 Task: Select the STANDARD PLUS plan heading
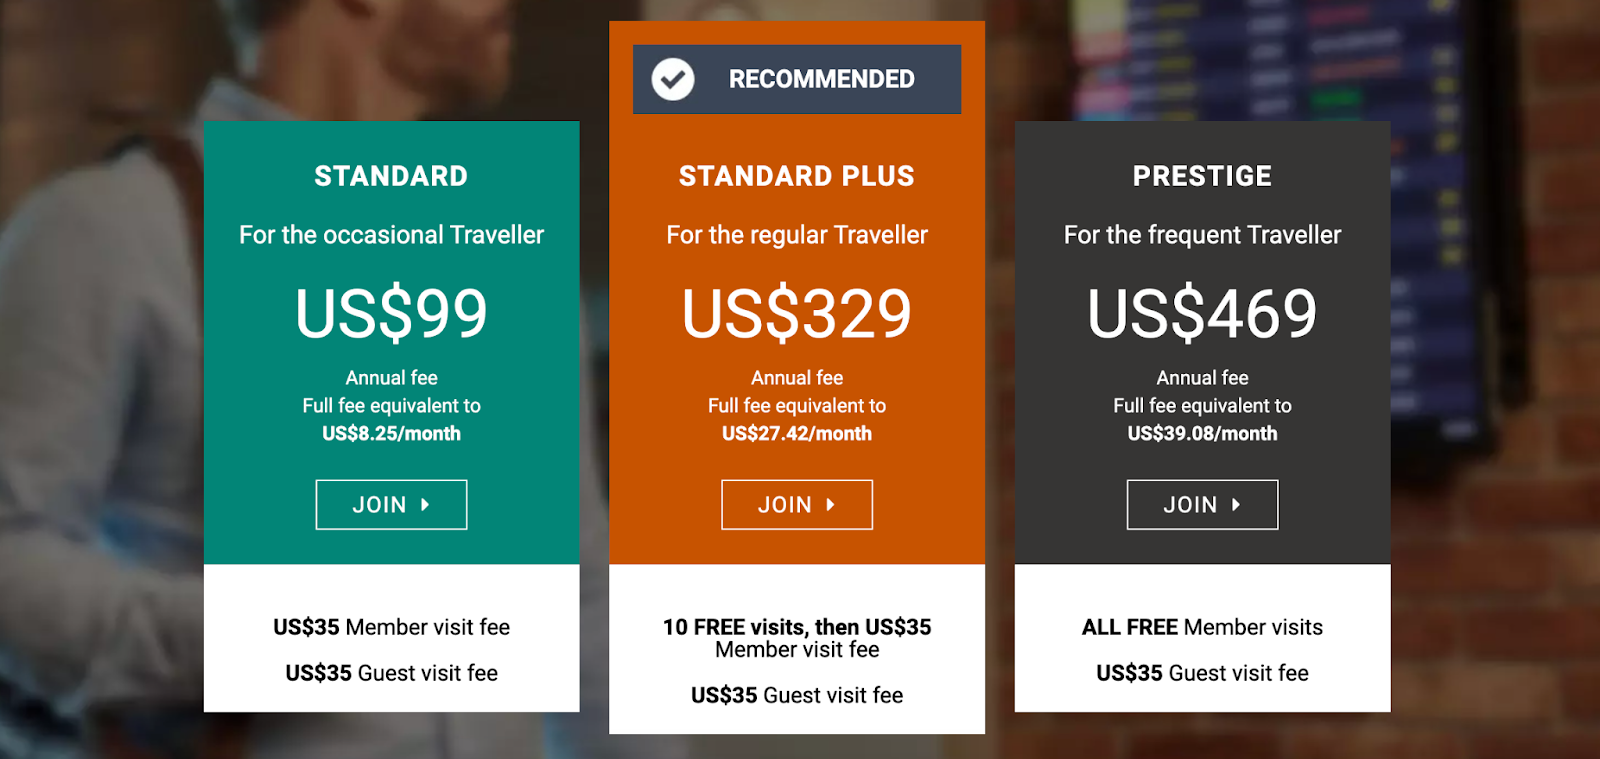point(797,176)
